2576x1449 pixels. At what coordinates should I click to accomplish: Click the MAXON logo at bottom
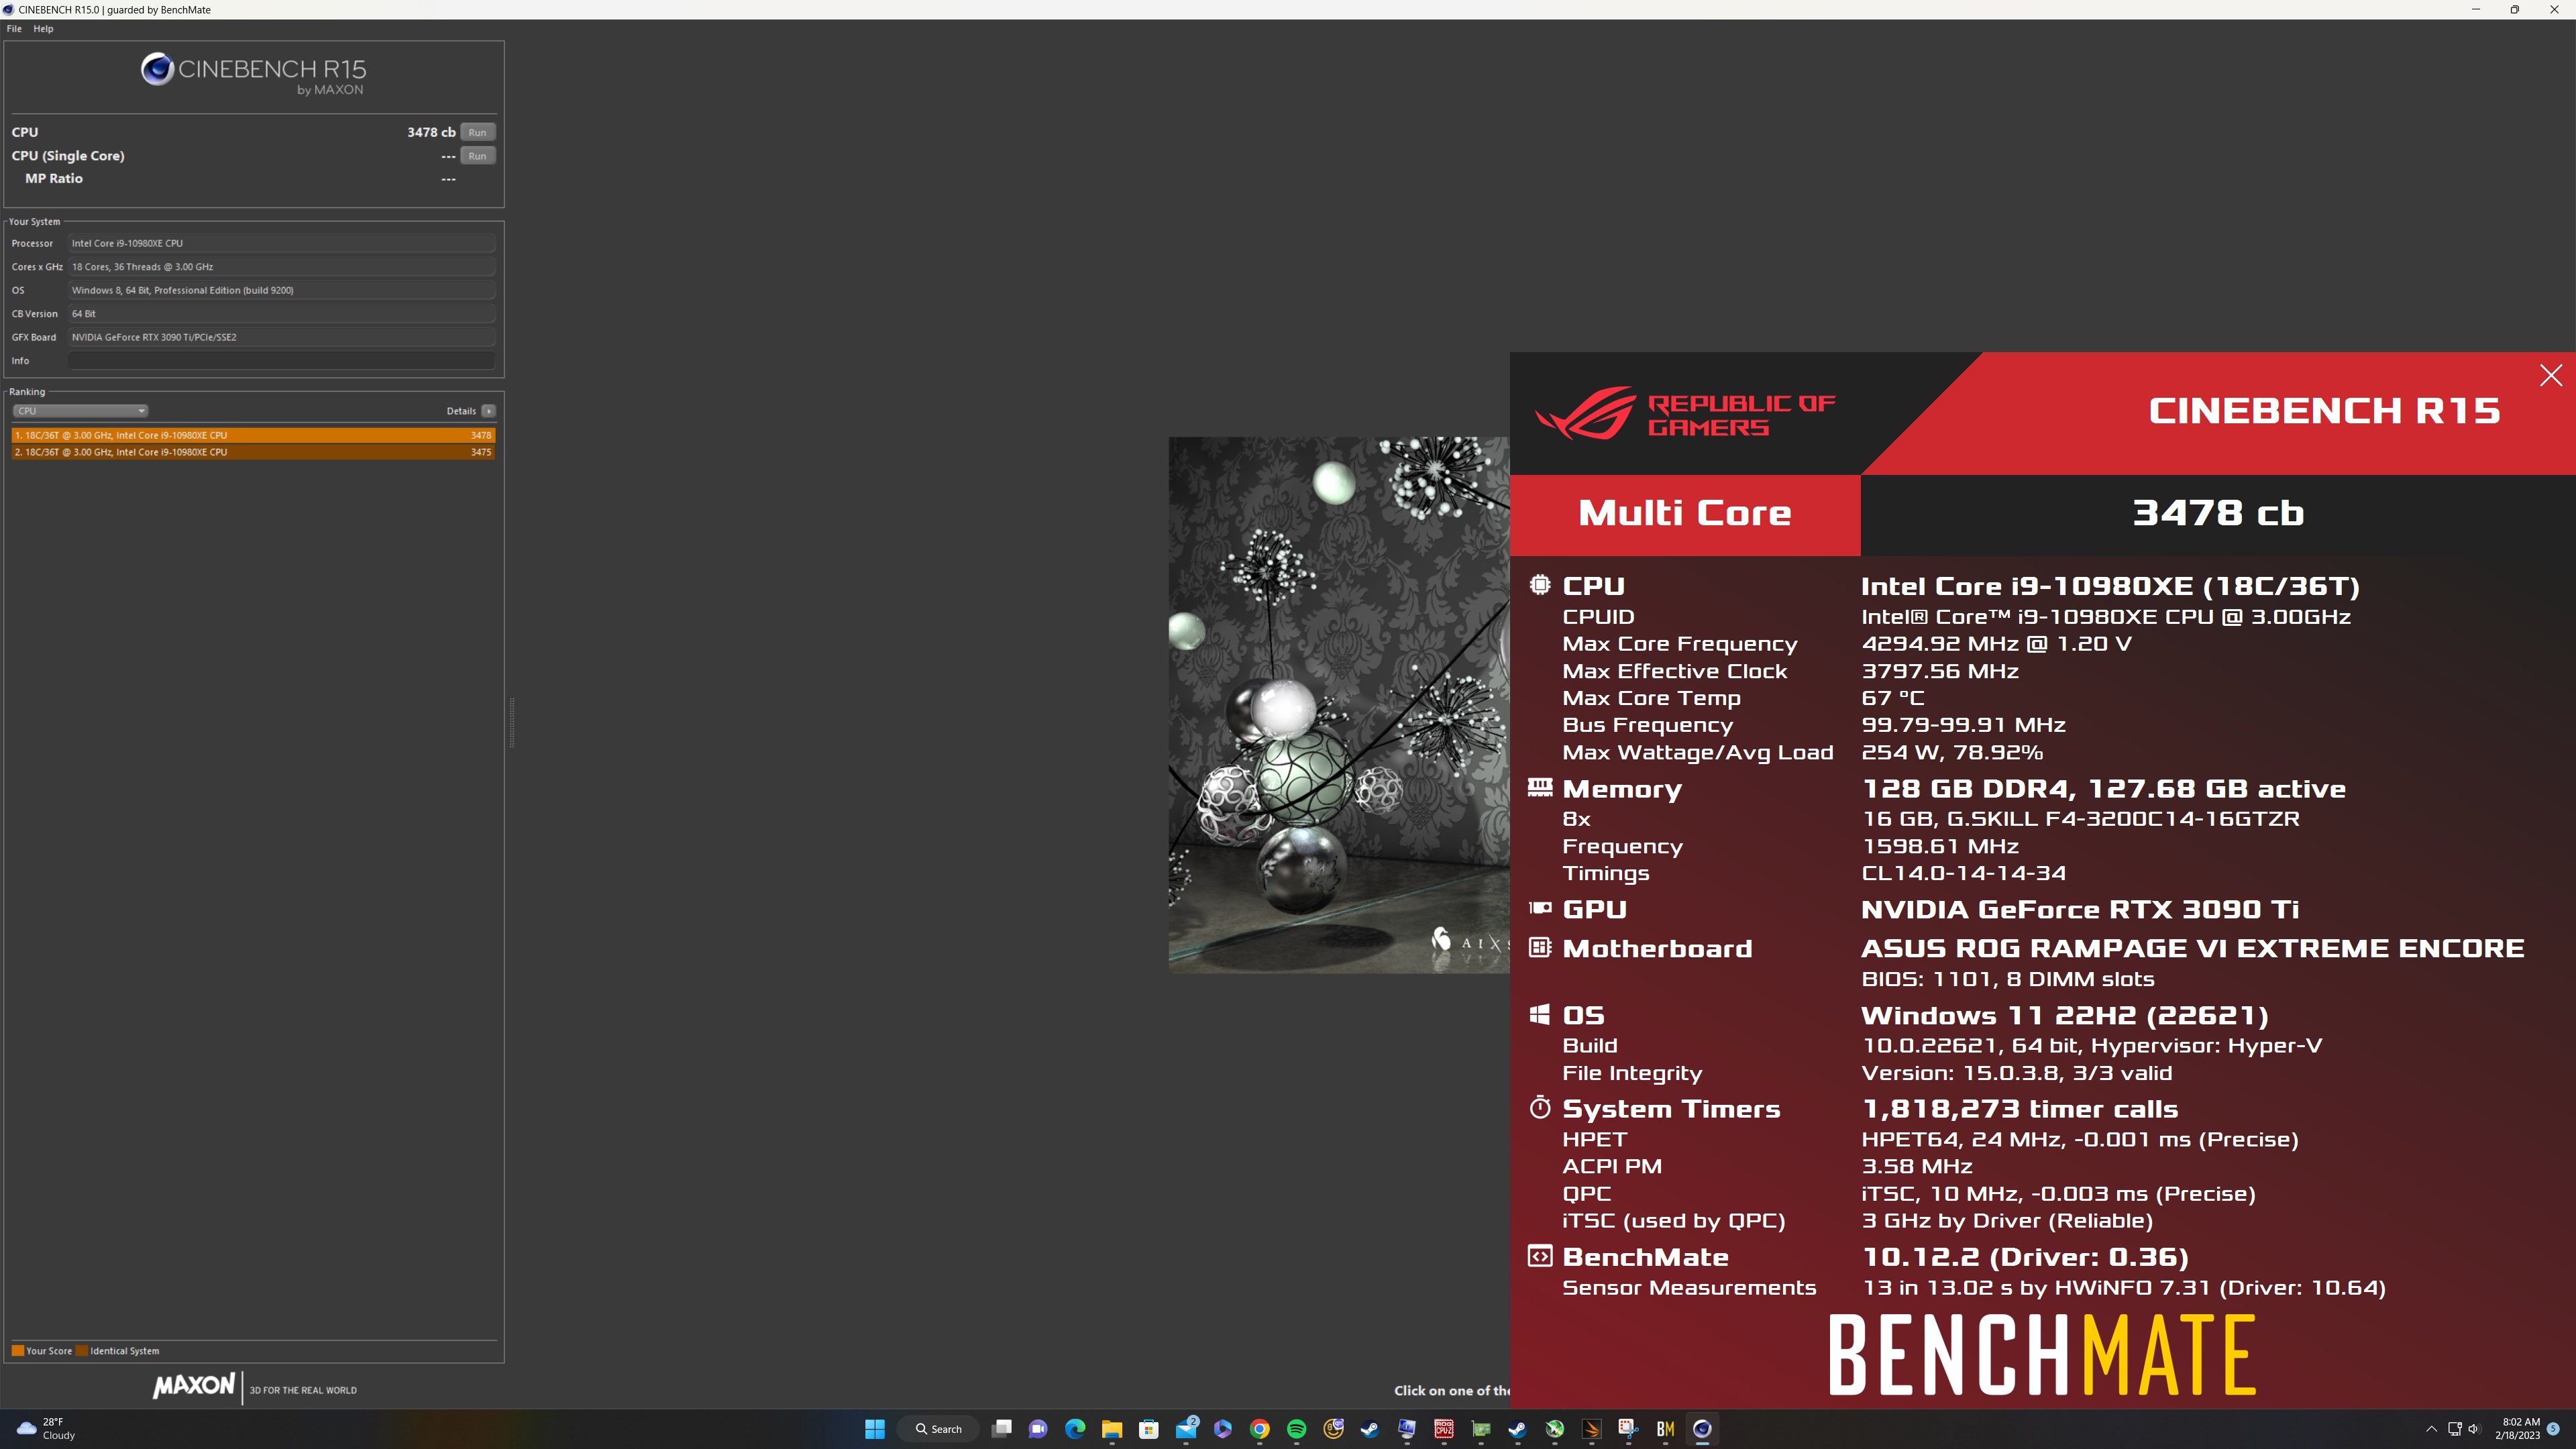point(194,1386)
